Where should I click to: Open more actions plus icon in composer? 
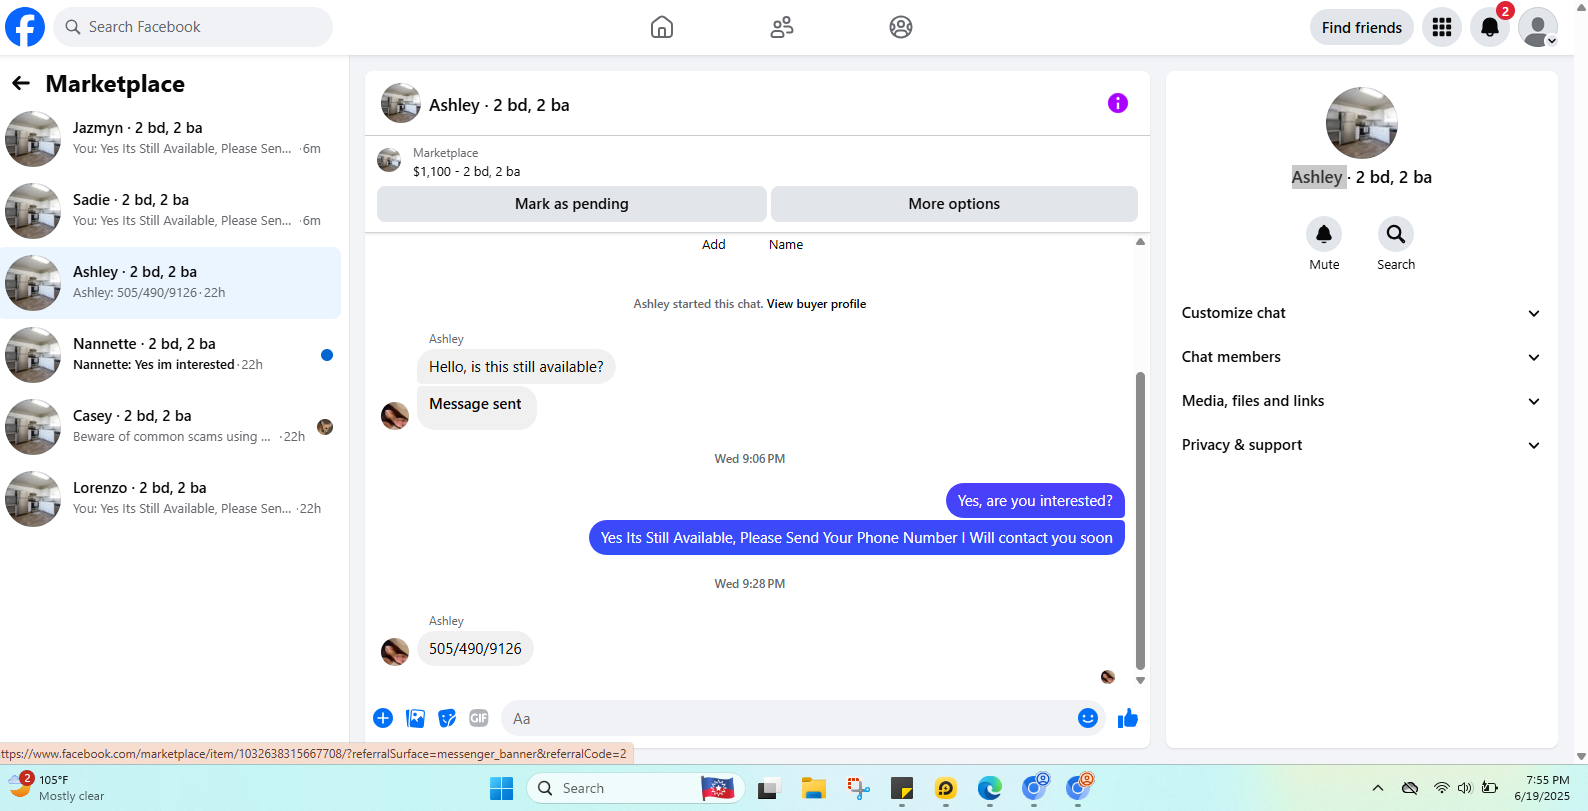click(383, 718)
